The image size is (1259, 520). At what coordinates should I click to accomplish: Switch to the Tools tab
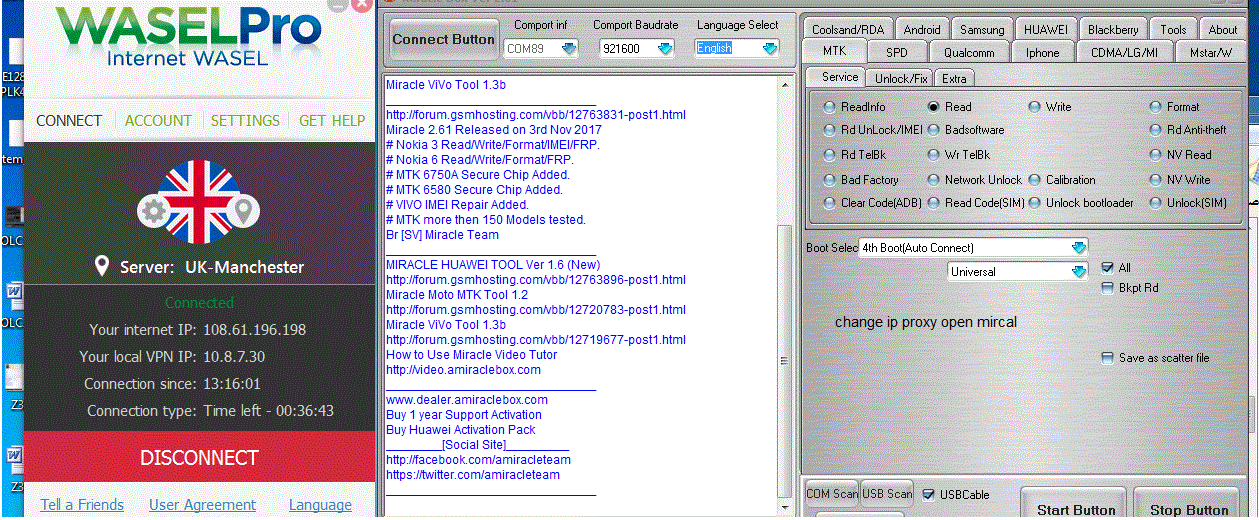1173,30
